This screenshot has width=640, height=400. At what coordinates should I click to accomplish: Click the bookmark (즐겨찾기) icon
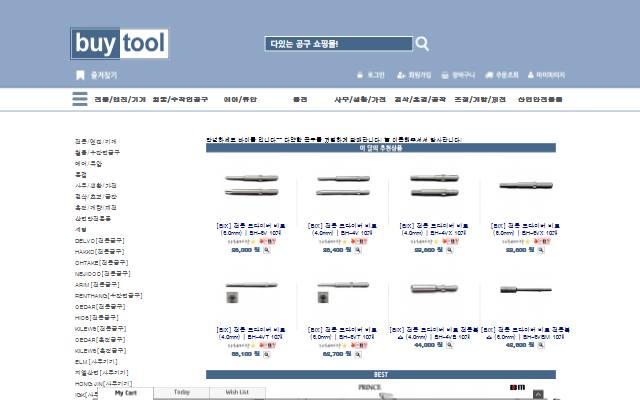[x=80, y=75]
